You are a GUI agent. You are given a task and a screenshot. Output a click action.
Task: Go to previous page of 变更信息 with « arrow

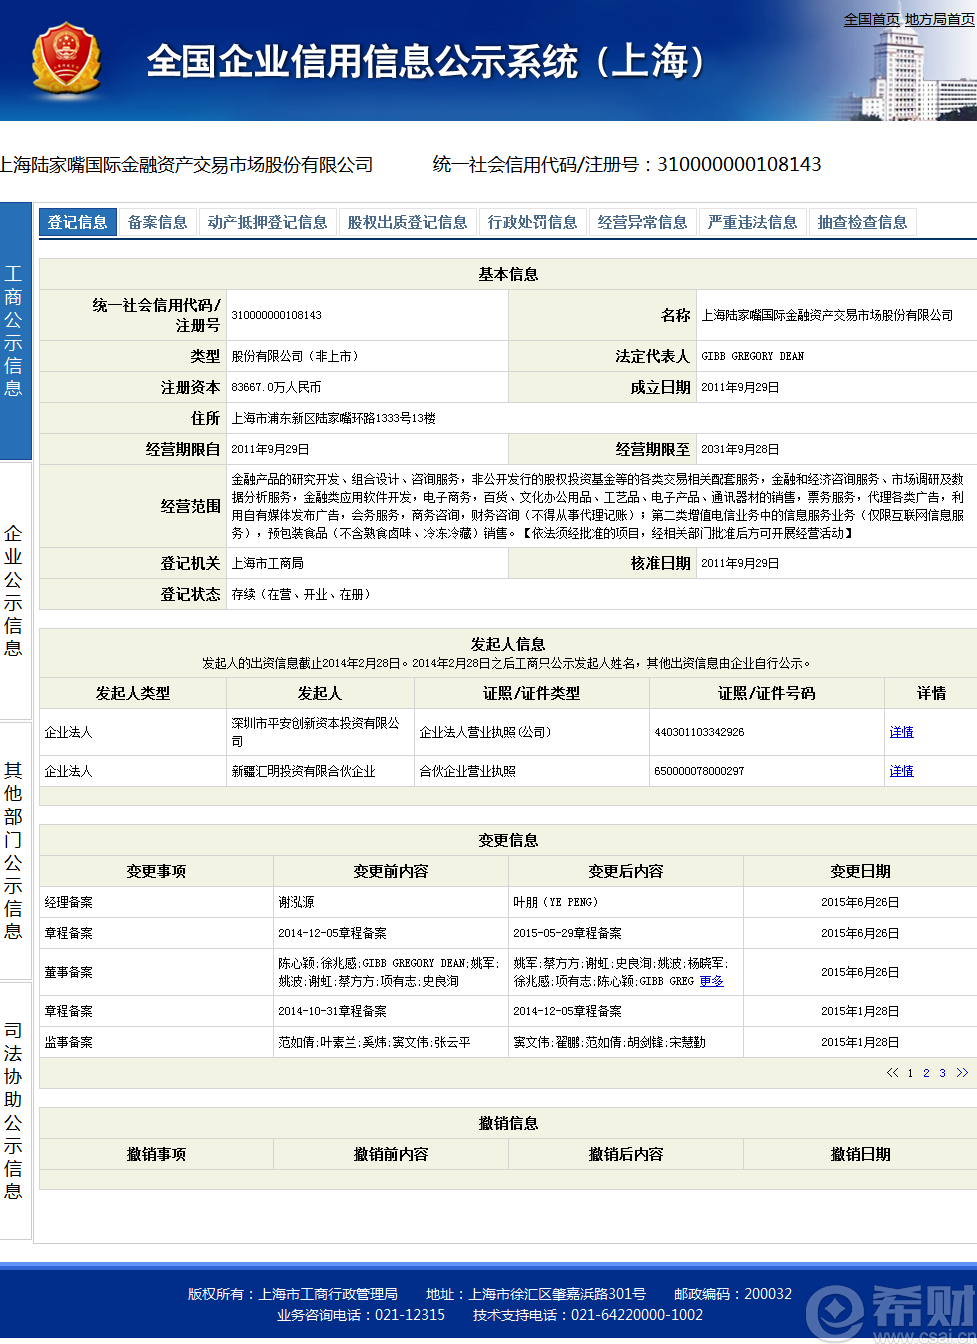(892, 1073)
